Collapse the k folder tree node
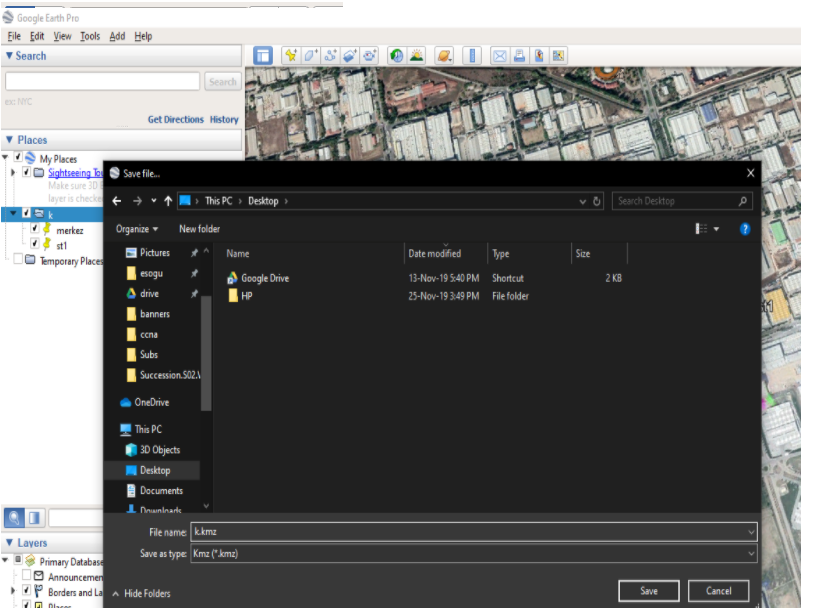 pos(13,213)
